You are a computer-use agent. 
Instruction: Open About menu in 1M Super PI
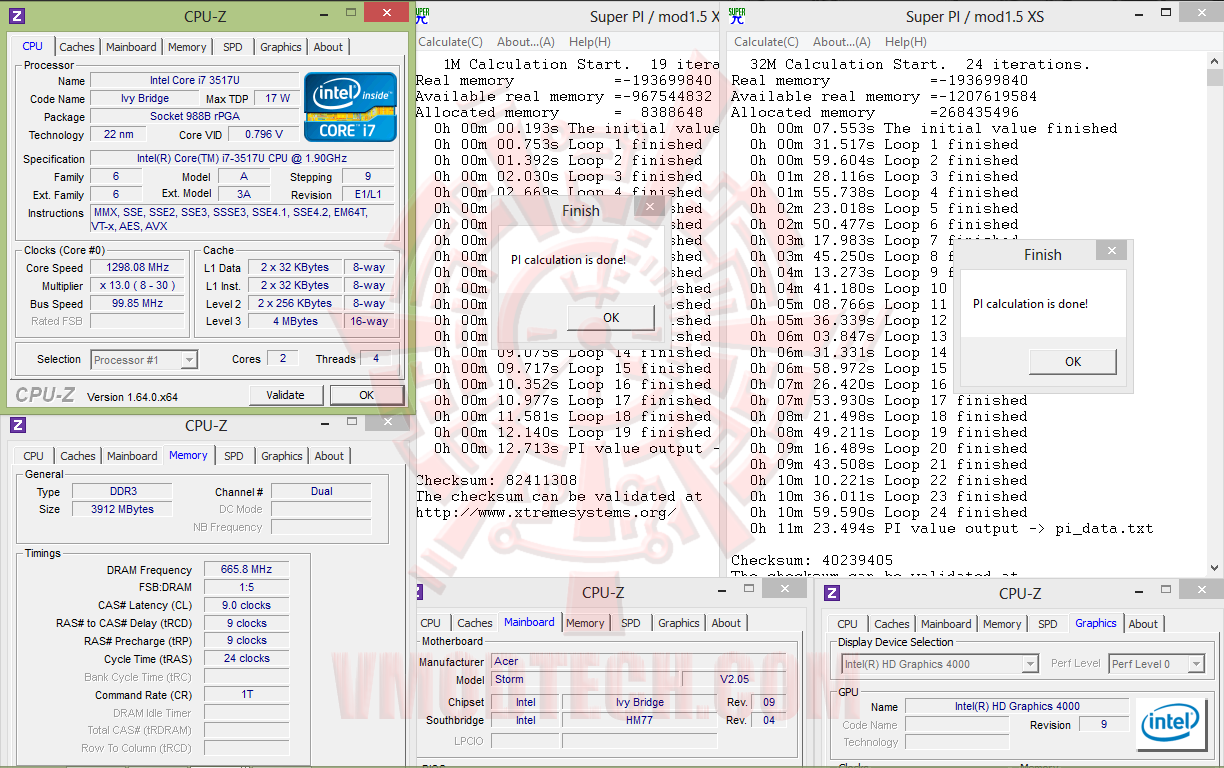click(x=526, y=42)
